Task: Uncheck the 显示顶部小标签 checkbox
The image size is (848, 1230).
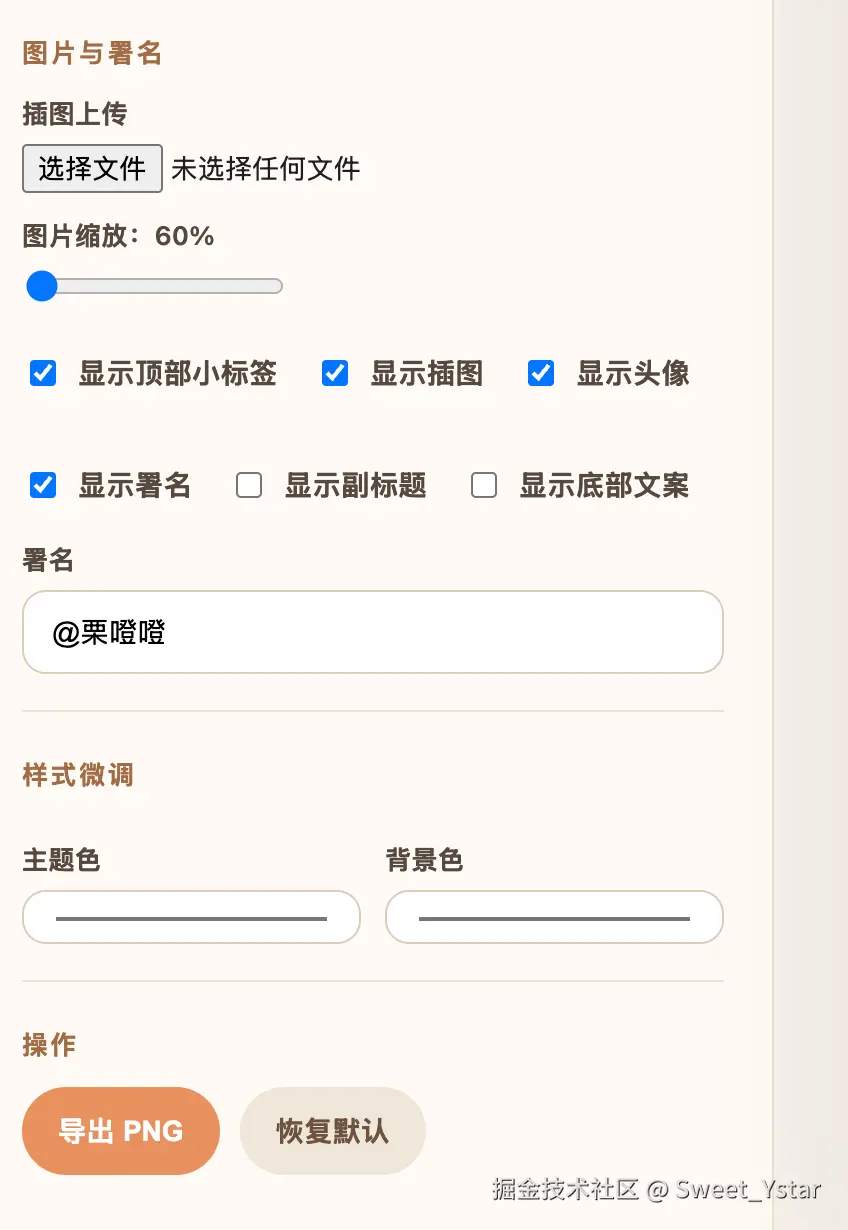Action: [42, 373]
